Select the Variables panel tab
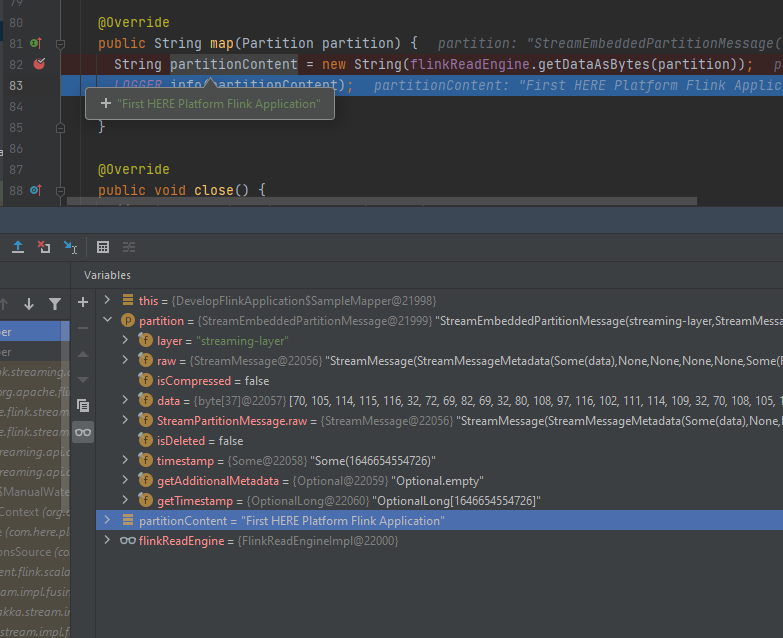This screenshot has width=783, height=638. coord(107,275)
